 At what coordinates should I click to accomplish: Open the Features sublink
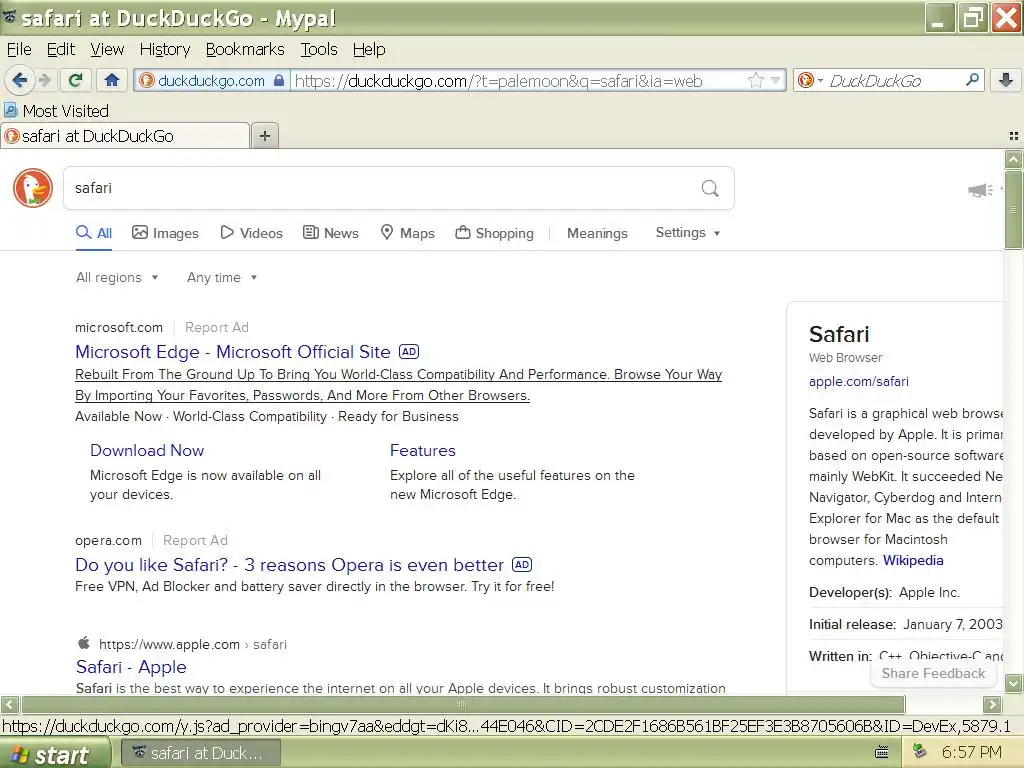[x=423, y=451]
